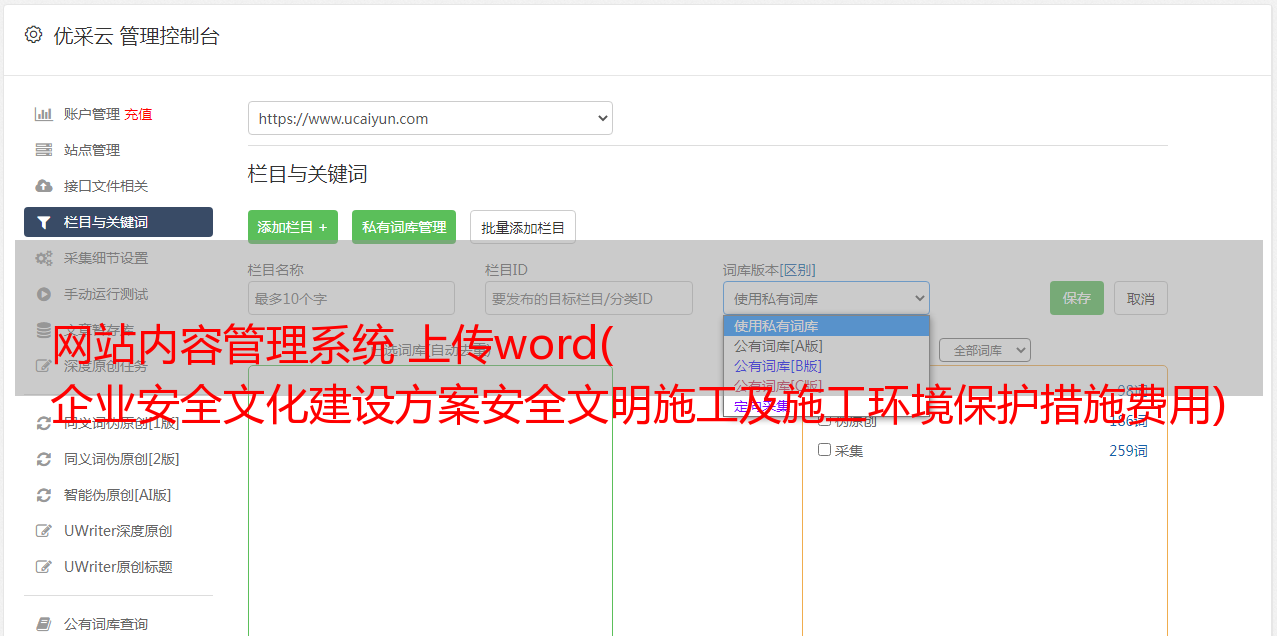
Task: Click the 取消 button
Action: [1141, 298]
